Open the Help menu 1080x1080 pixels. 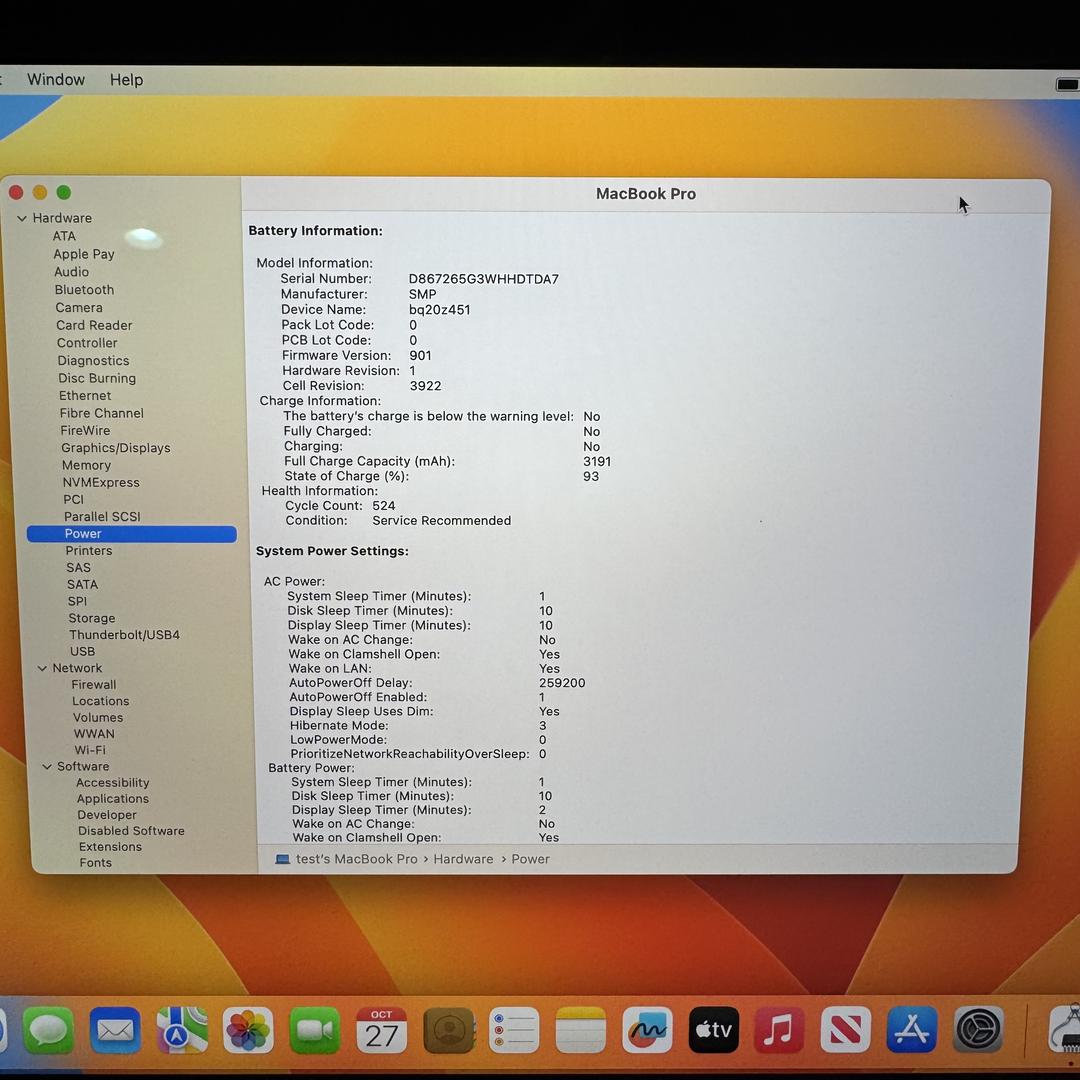coord(126,80)
